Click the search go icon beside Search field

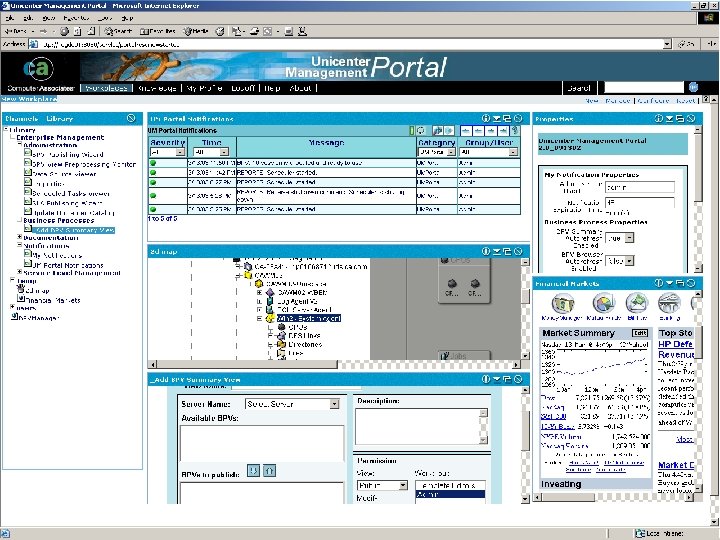[693, 87]
